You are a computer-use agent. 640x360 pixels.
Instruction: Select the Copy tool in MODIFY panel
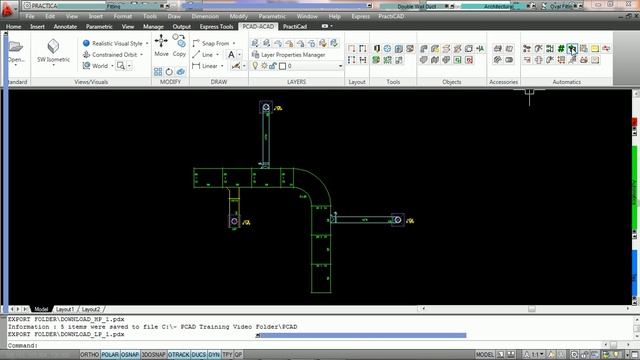click(179, 45)
